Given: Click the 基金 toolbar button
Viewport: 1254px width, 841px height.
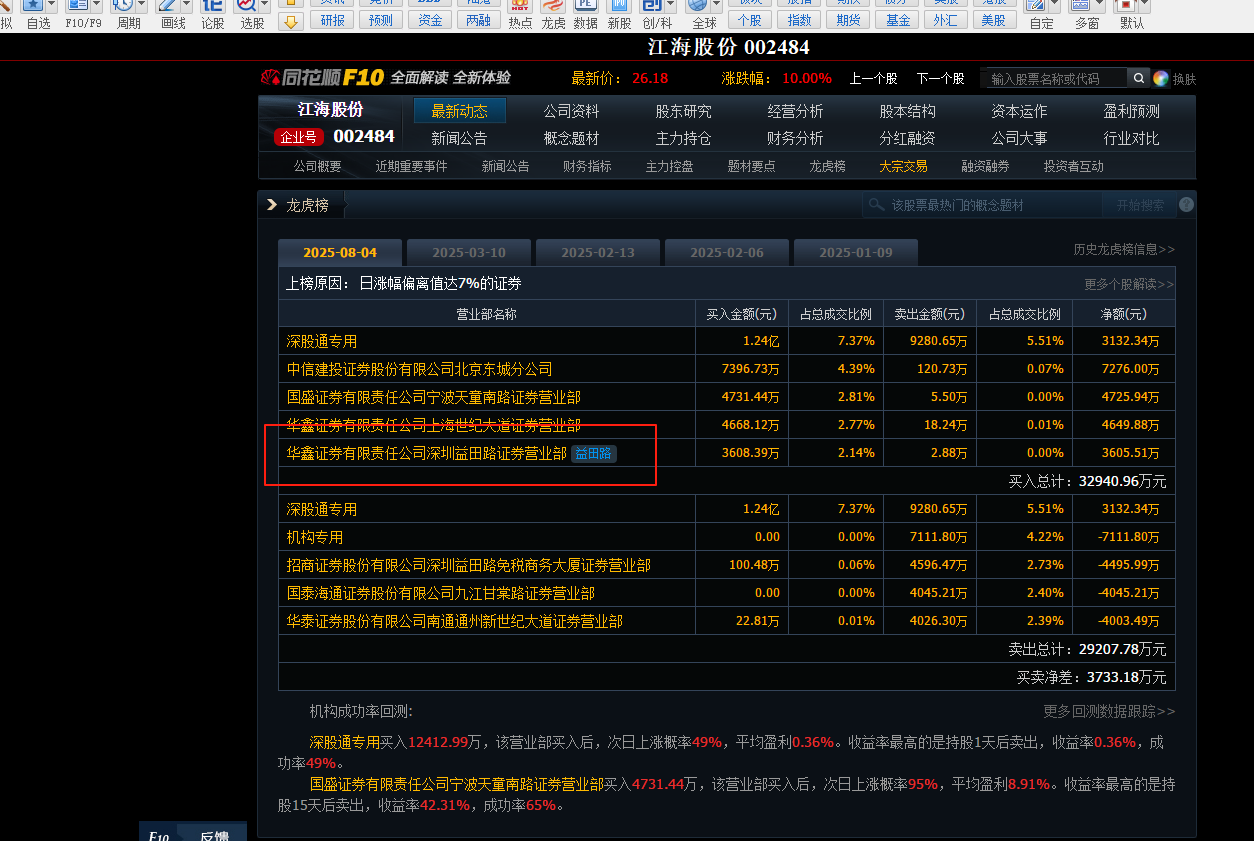Looking at the screenshot, I should (899, 20).
